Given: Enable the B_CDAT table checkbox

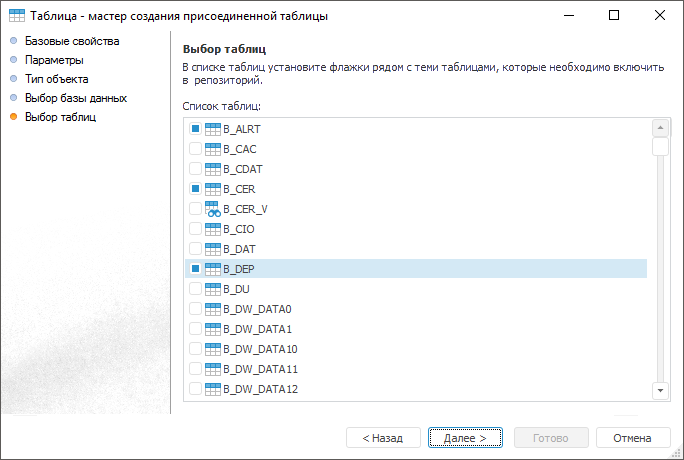Looking at the screenshot, I should tap(195, 169).
